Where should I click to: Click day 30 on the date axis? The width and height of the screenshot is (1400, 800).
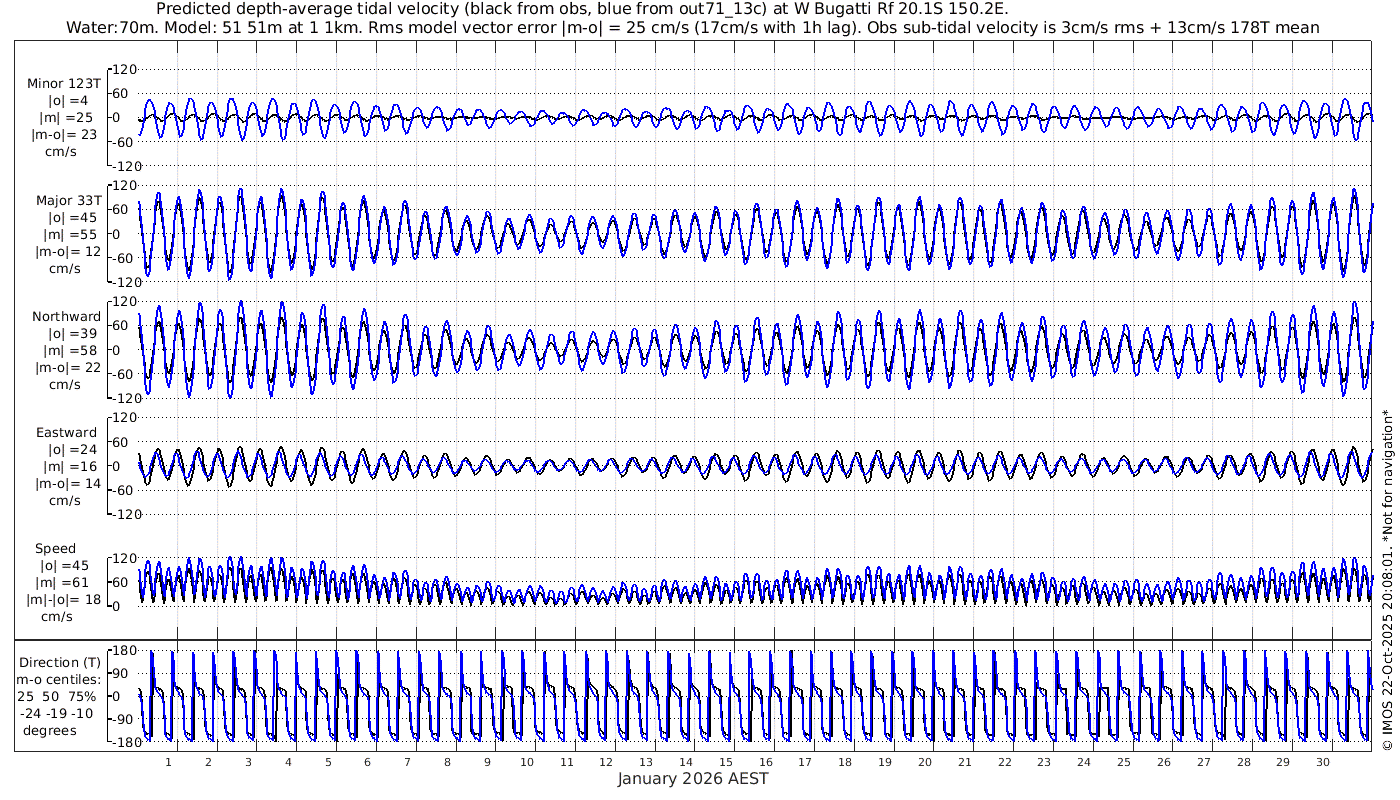(x=1323, y=762)
